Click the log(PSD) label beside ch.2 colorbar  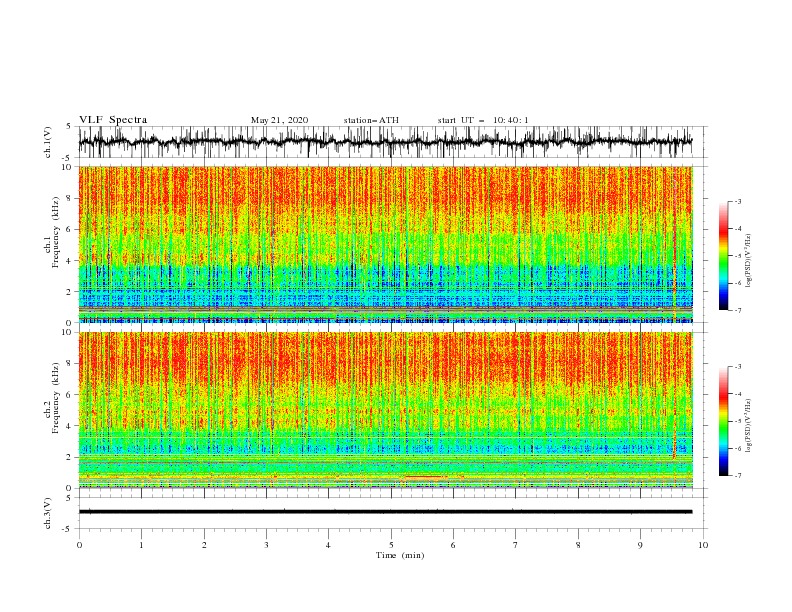pyautogui.click(x=749, y=425)
